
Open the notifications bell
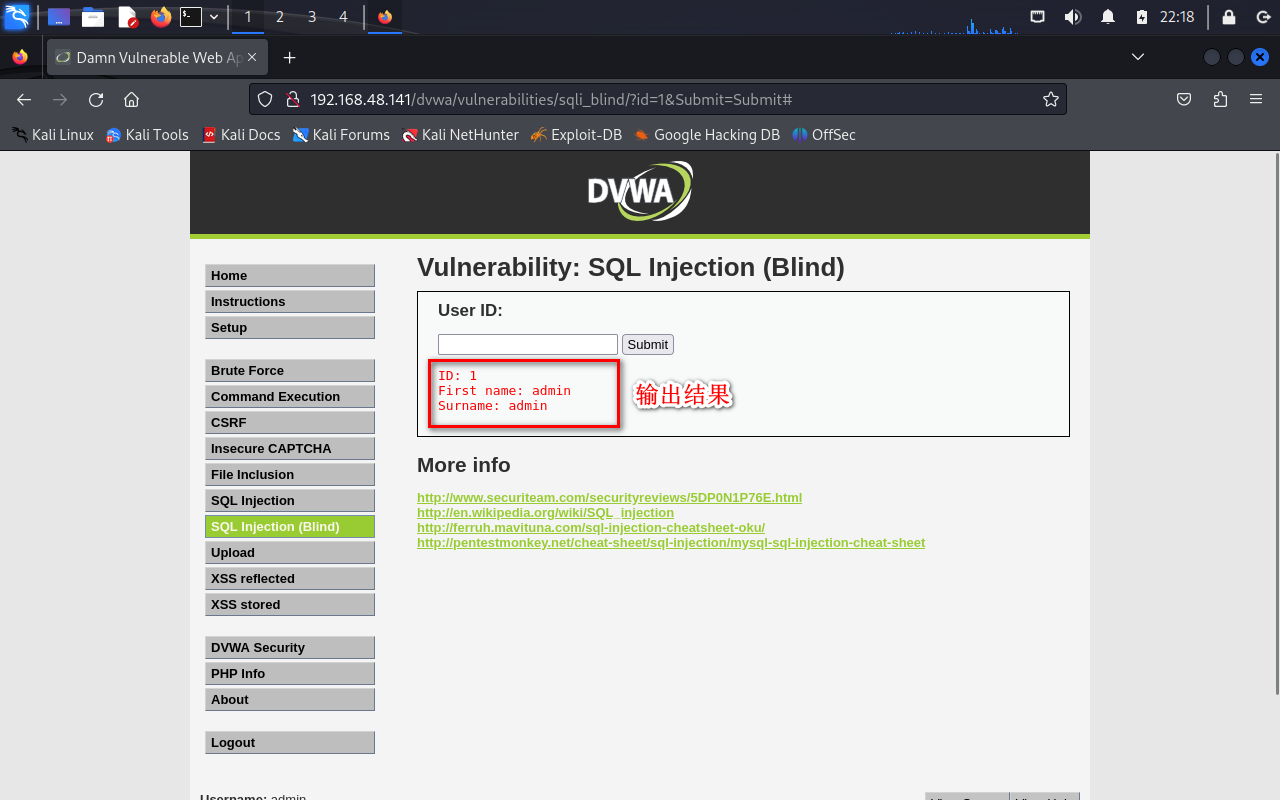click(x=1108, y=17)
